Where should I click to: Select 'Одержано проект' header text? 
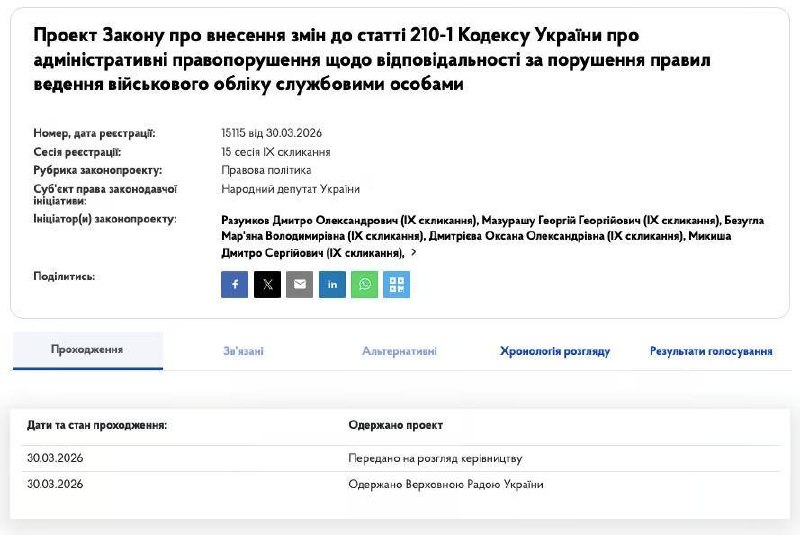point(395,425)
